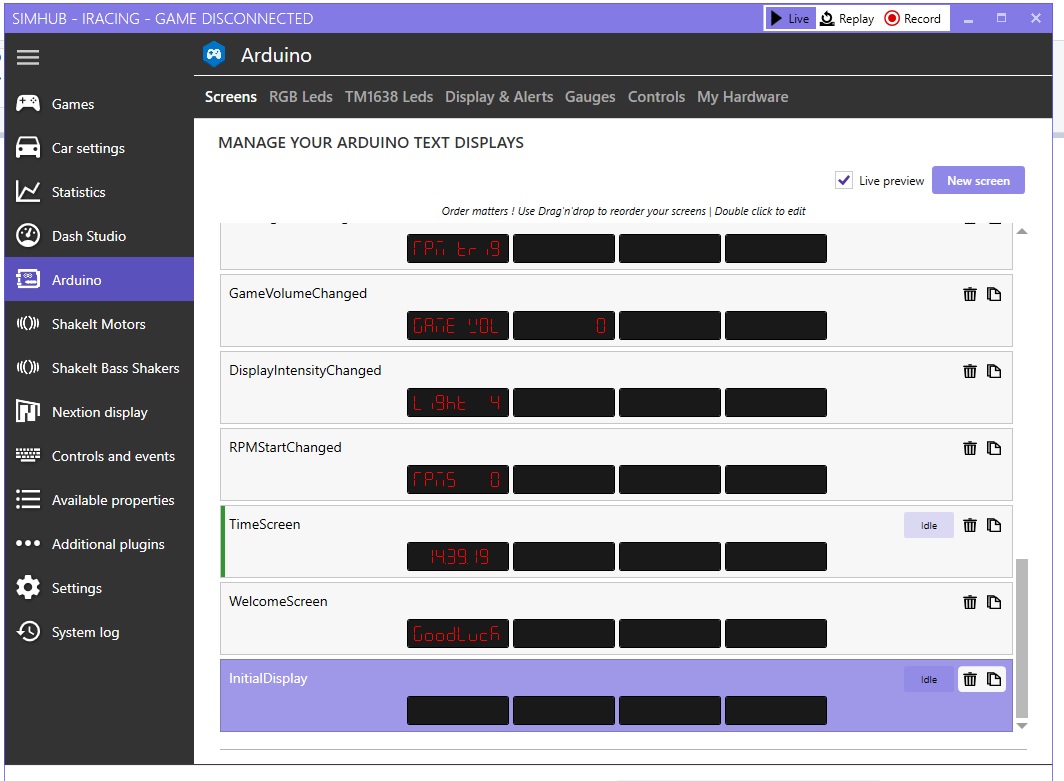1064x781 pixels.
Task: Delete the InitialDisplay screen
Action: click(x=970, y=679)
